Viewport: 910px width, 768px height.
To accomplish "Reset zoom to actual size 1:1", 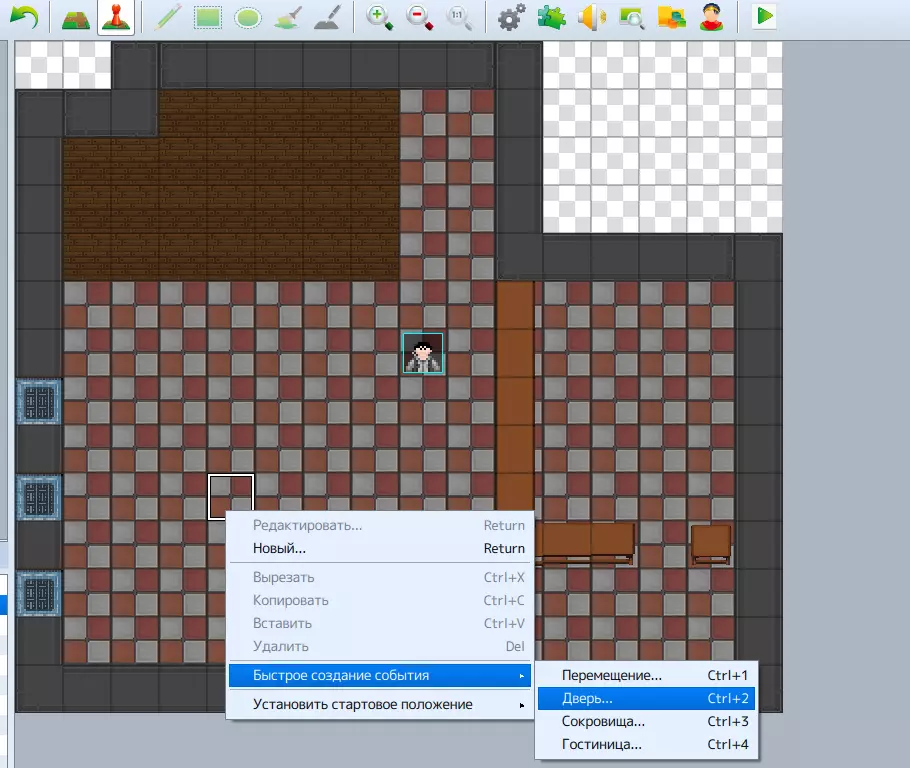I will tap(458, 17).
